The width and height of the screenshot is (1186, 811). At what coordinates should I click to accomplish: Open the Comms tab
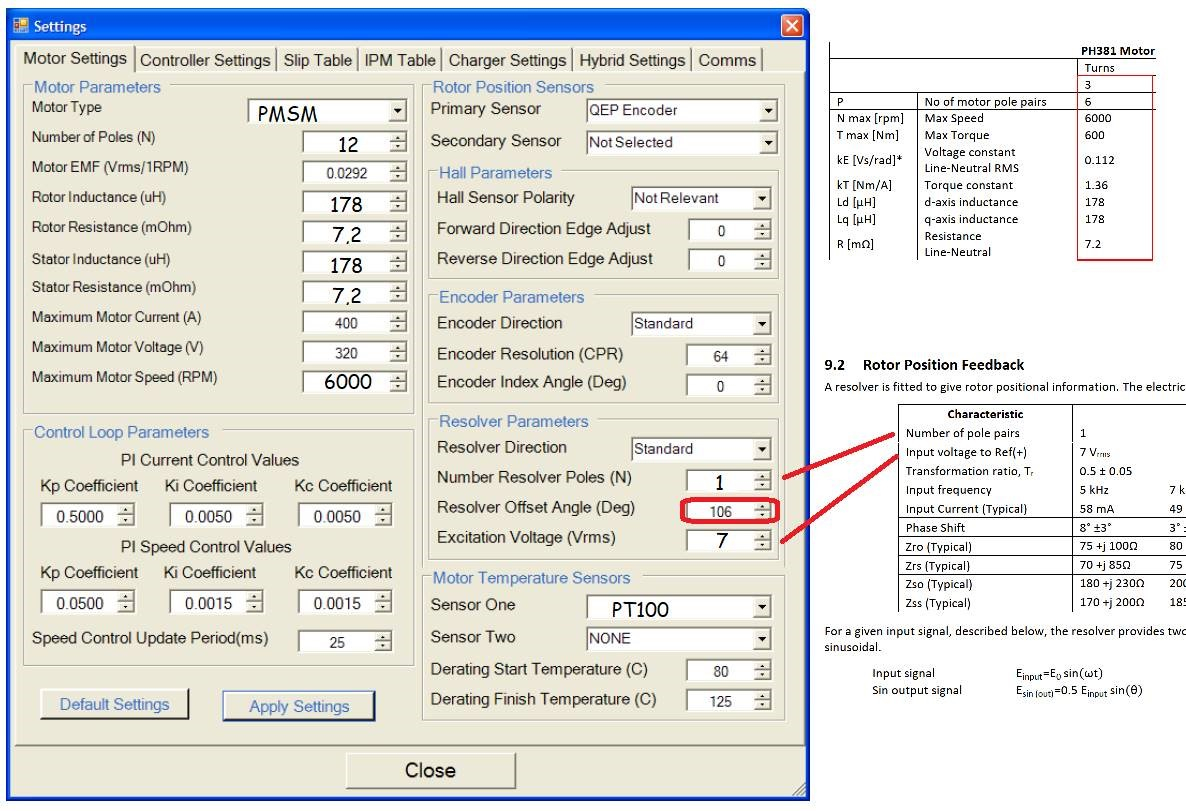coord(727,60)
